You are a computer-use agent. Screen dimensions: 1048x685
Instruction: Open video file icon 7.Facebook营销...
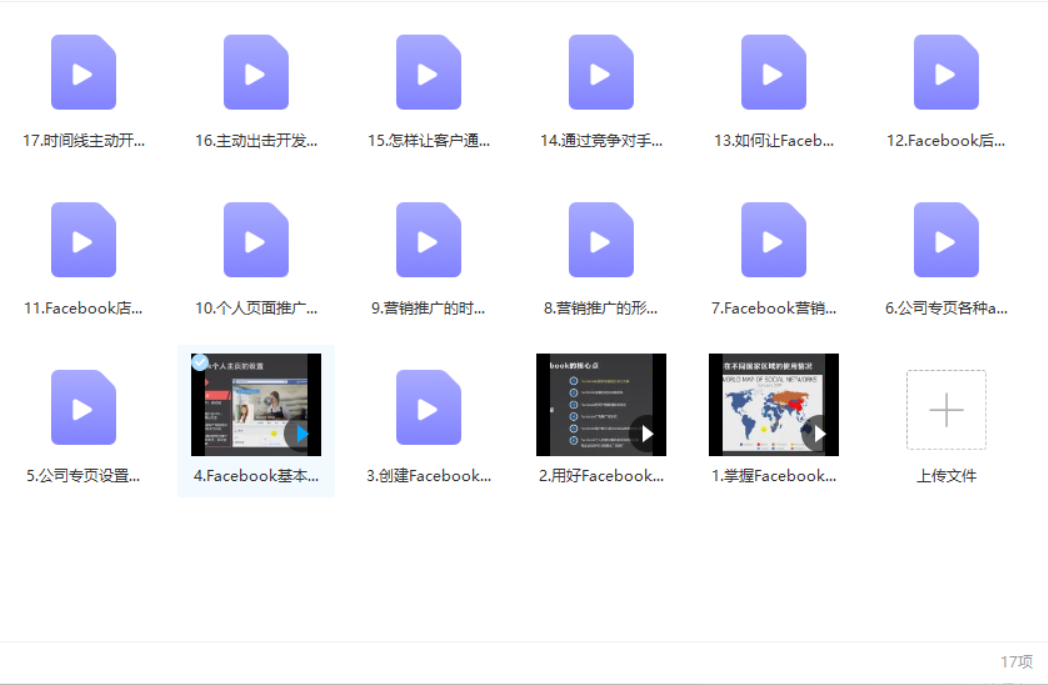click(773, 240)
